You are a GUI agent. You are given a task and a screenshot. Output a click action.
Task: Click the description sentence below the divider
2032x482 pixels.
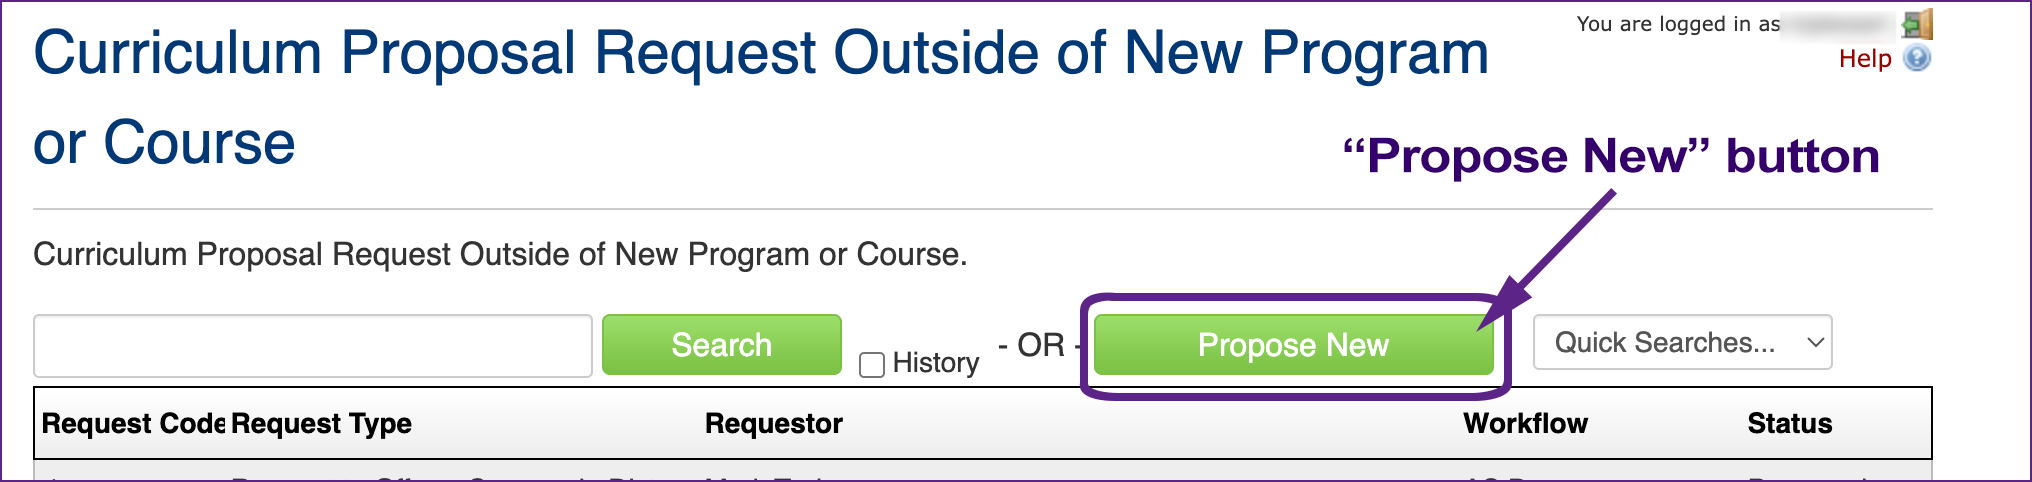pyautogui.click(x=500, y=255)
